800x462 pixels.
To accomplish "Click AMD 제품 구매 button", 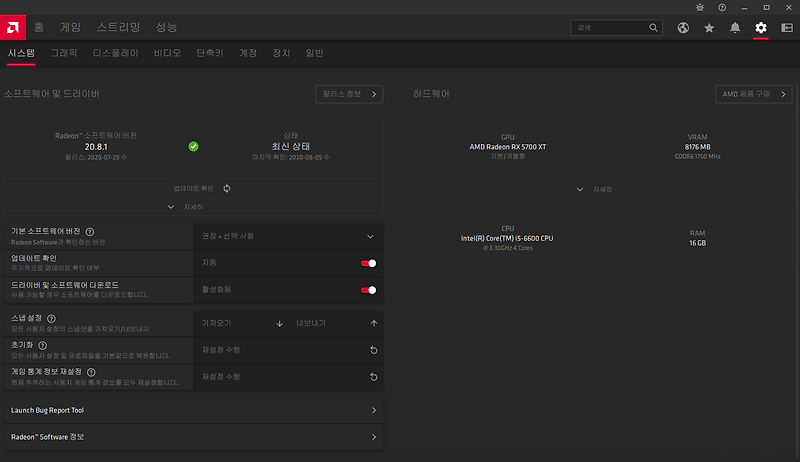I will pyautogui.click(x=754, y=94).
